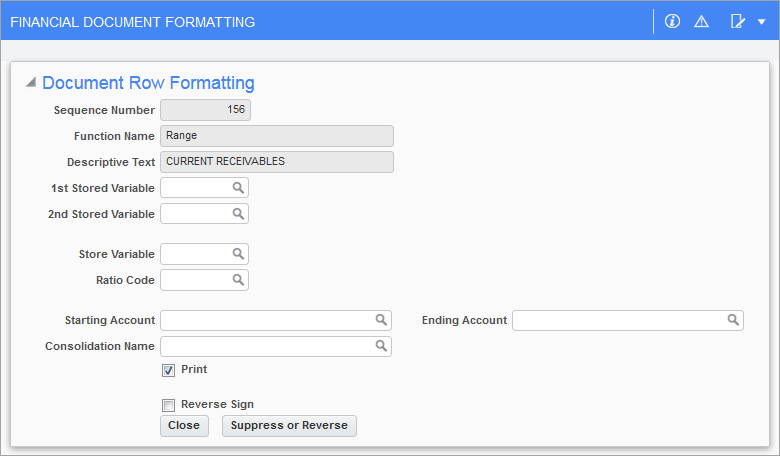Click the Descriptive Text field
Image resolution: width=780 pixels, height=456 pixels.
point(277,162)
